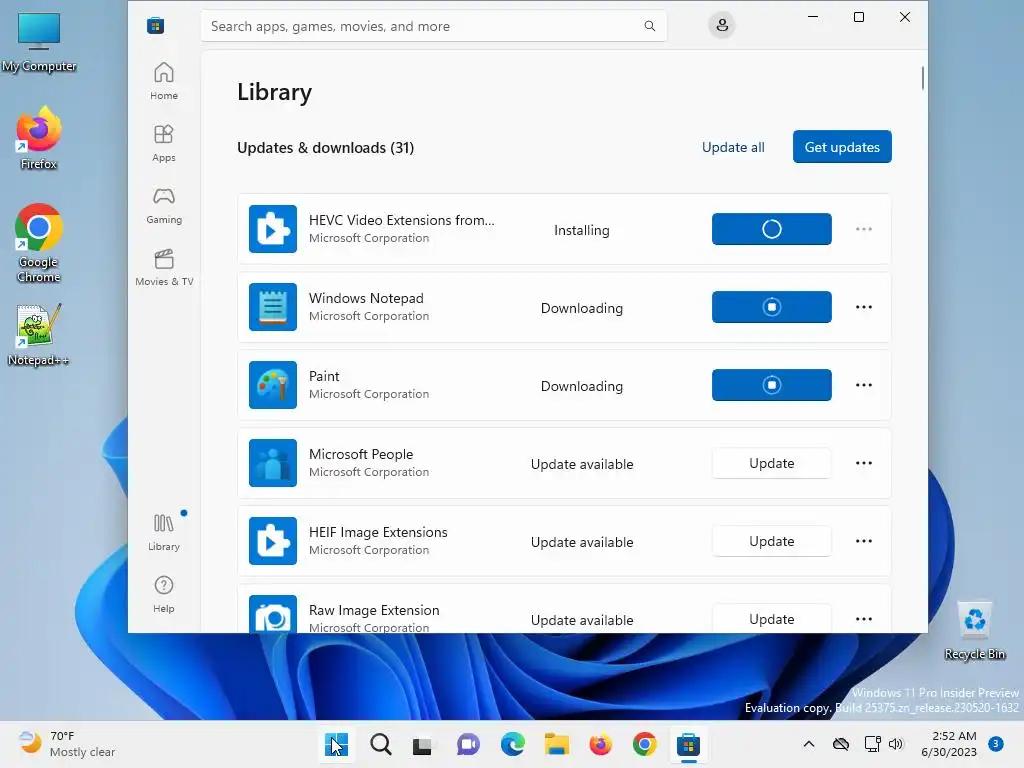
Task: Open more options for HEIF Image Extensions
Action: 863,541
